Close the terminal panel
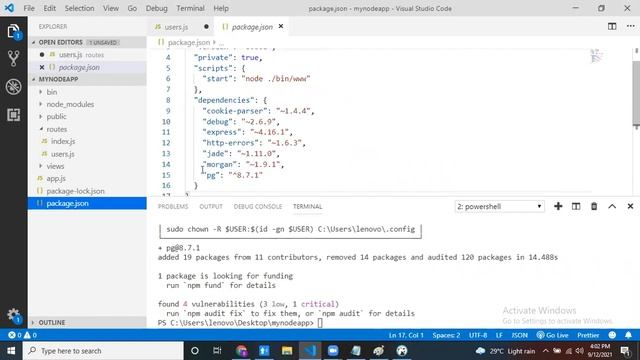 [x=630, y=207]
